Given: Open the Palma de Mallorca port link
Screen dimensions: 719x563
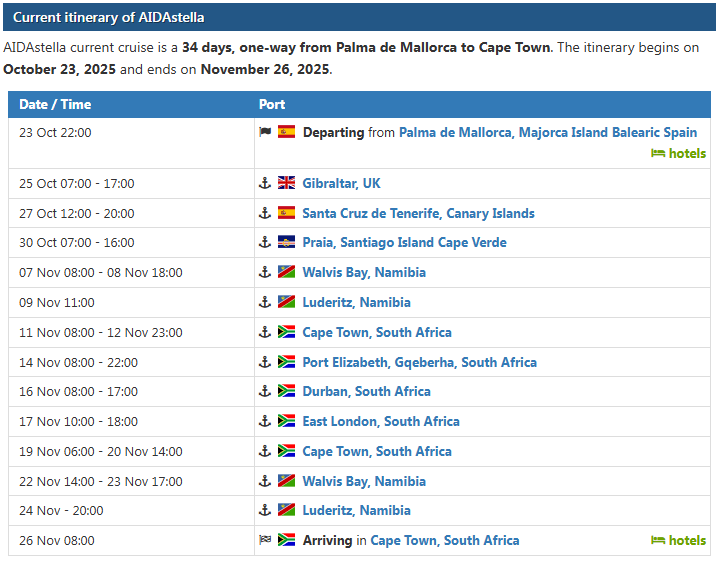Looking at the screenshot, I should coord(548,132).
